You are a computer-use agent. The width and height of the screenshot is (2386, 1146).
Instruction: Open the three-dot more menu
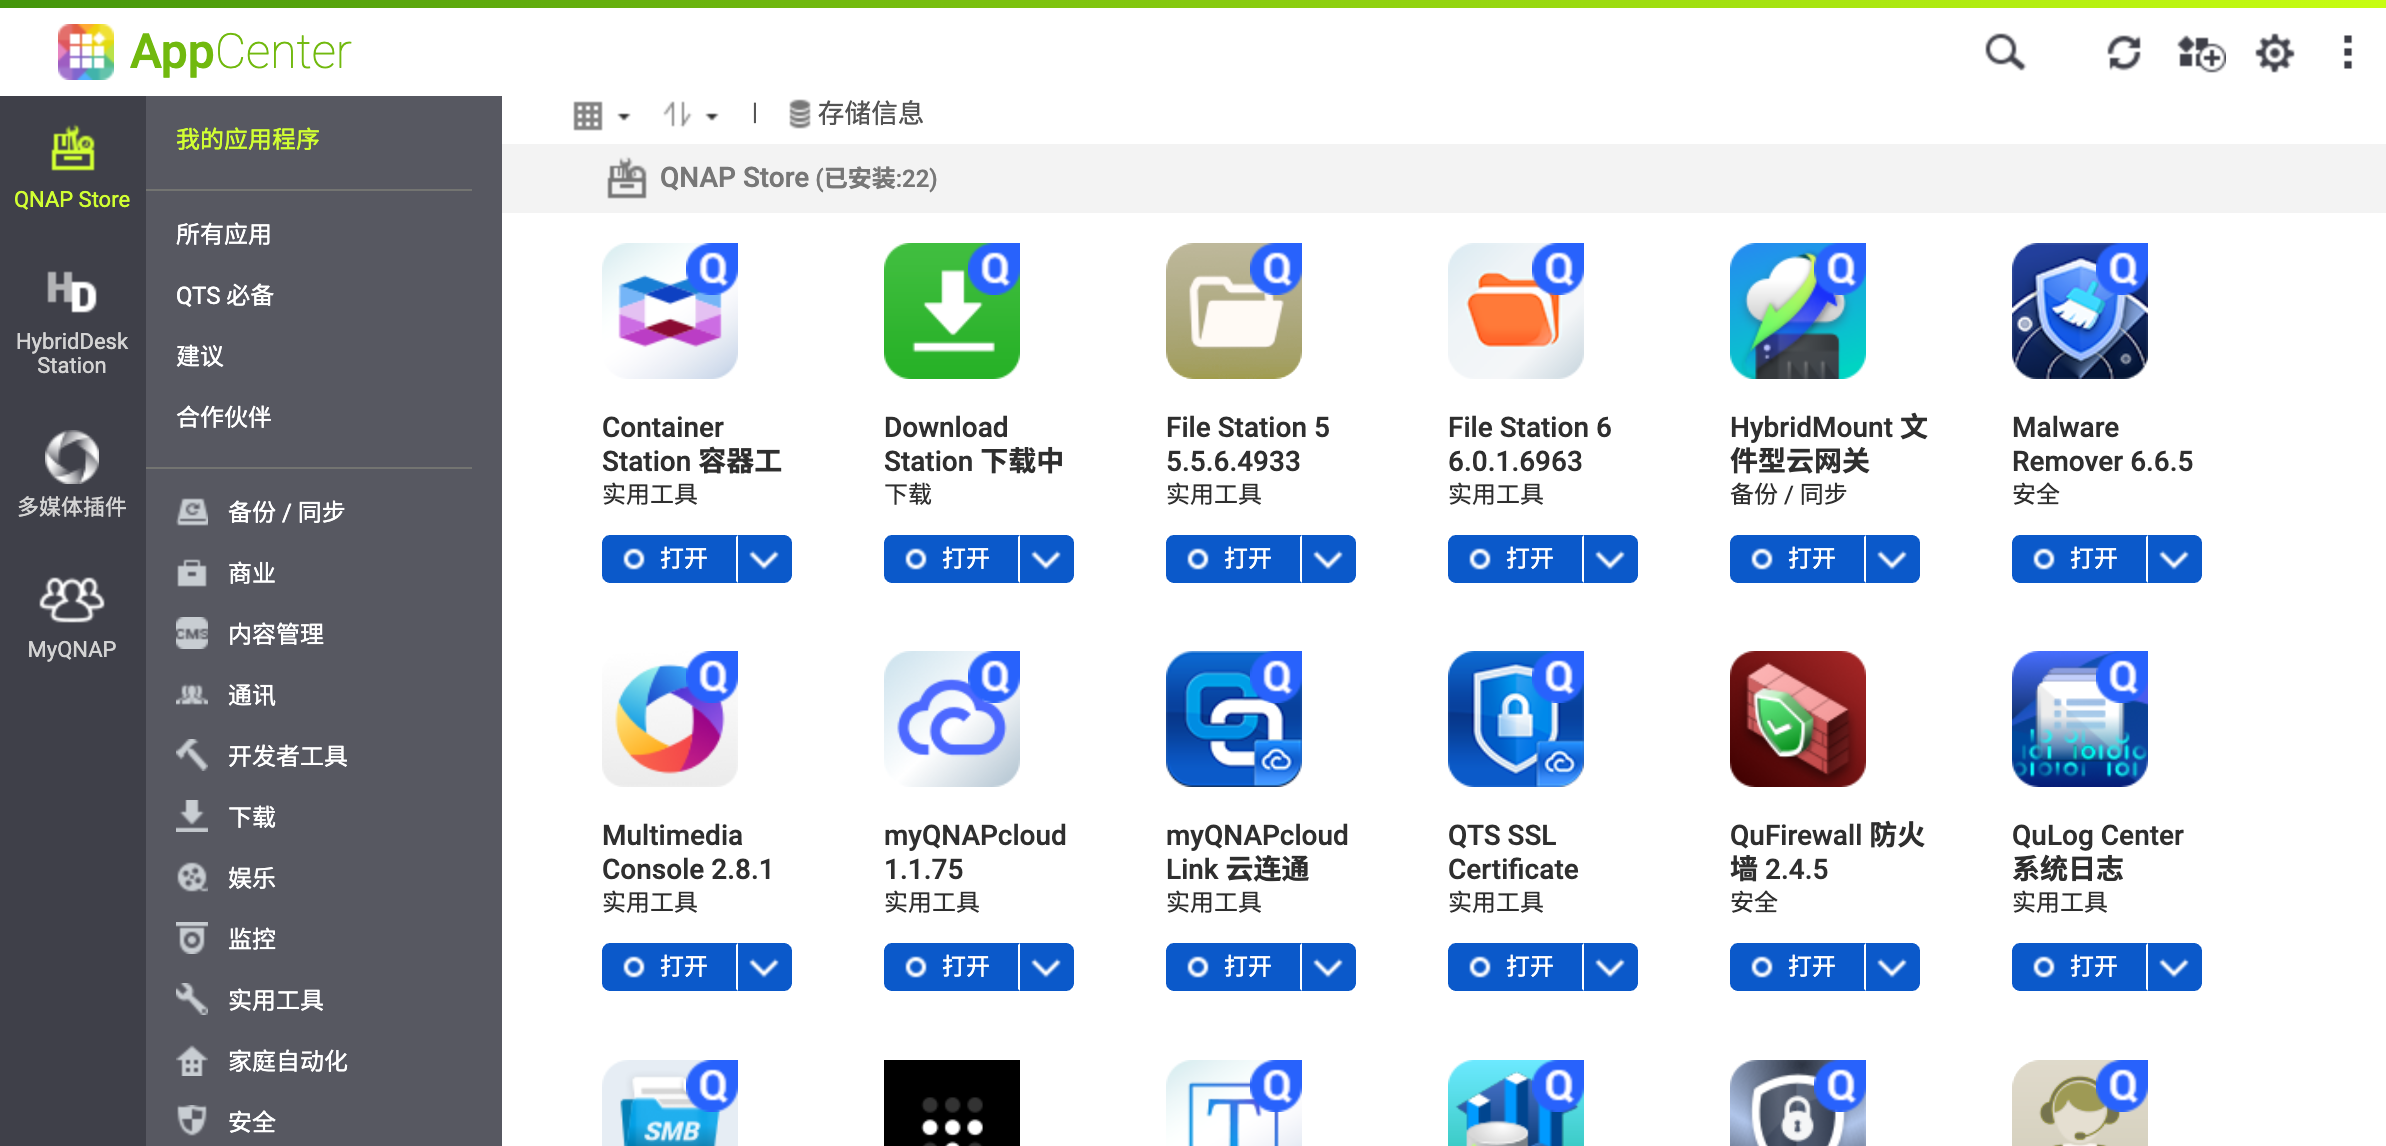pyautogui.click(x=2347, y=52)
